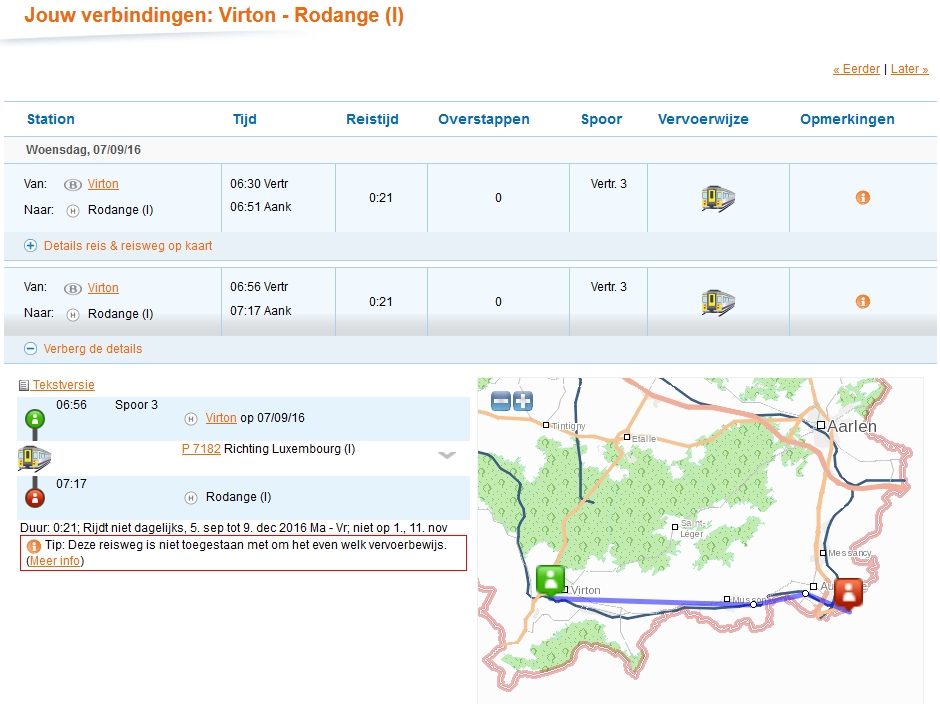Click the Aarlen label on the map
940x704 pixels.
coord(851,426)
